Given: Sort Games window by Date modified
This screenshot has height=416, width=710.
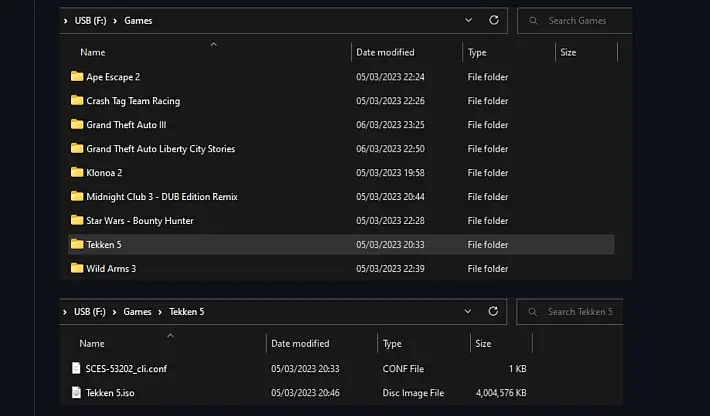Looking at the screenshot, I should pyautogui.click(x=385, y=52).
